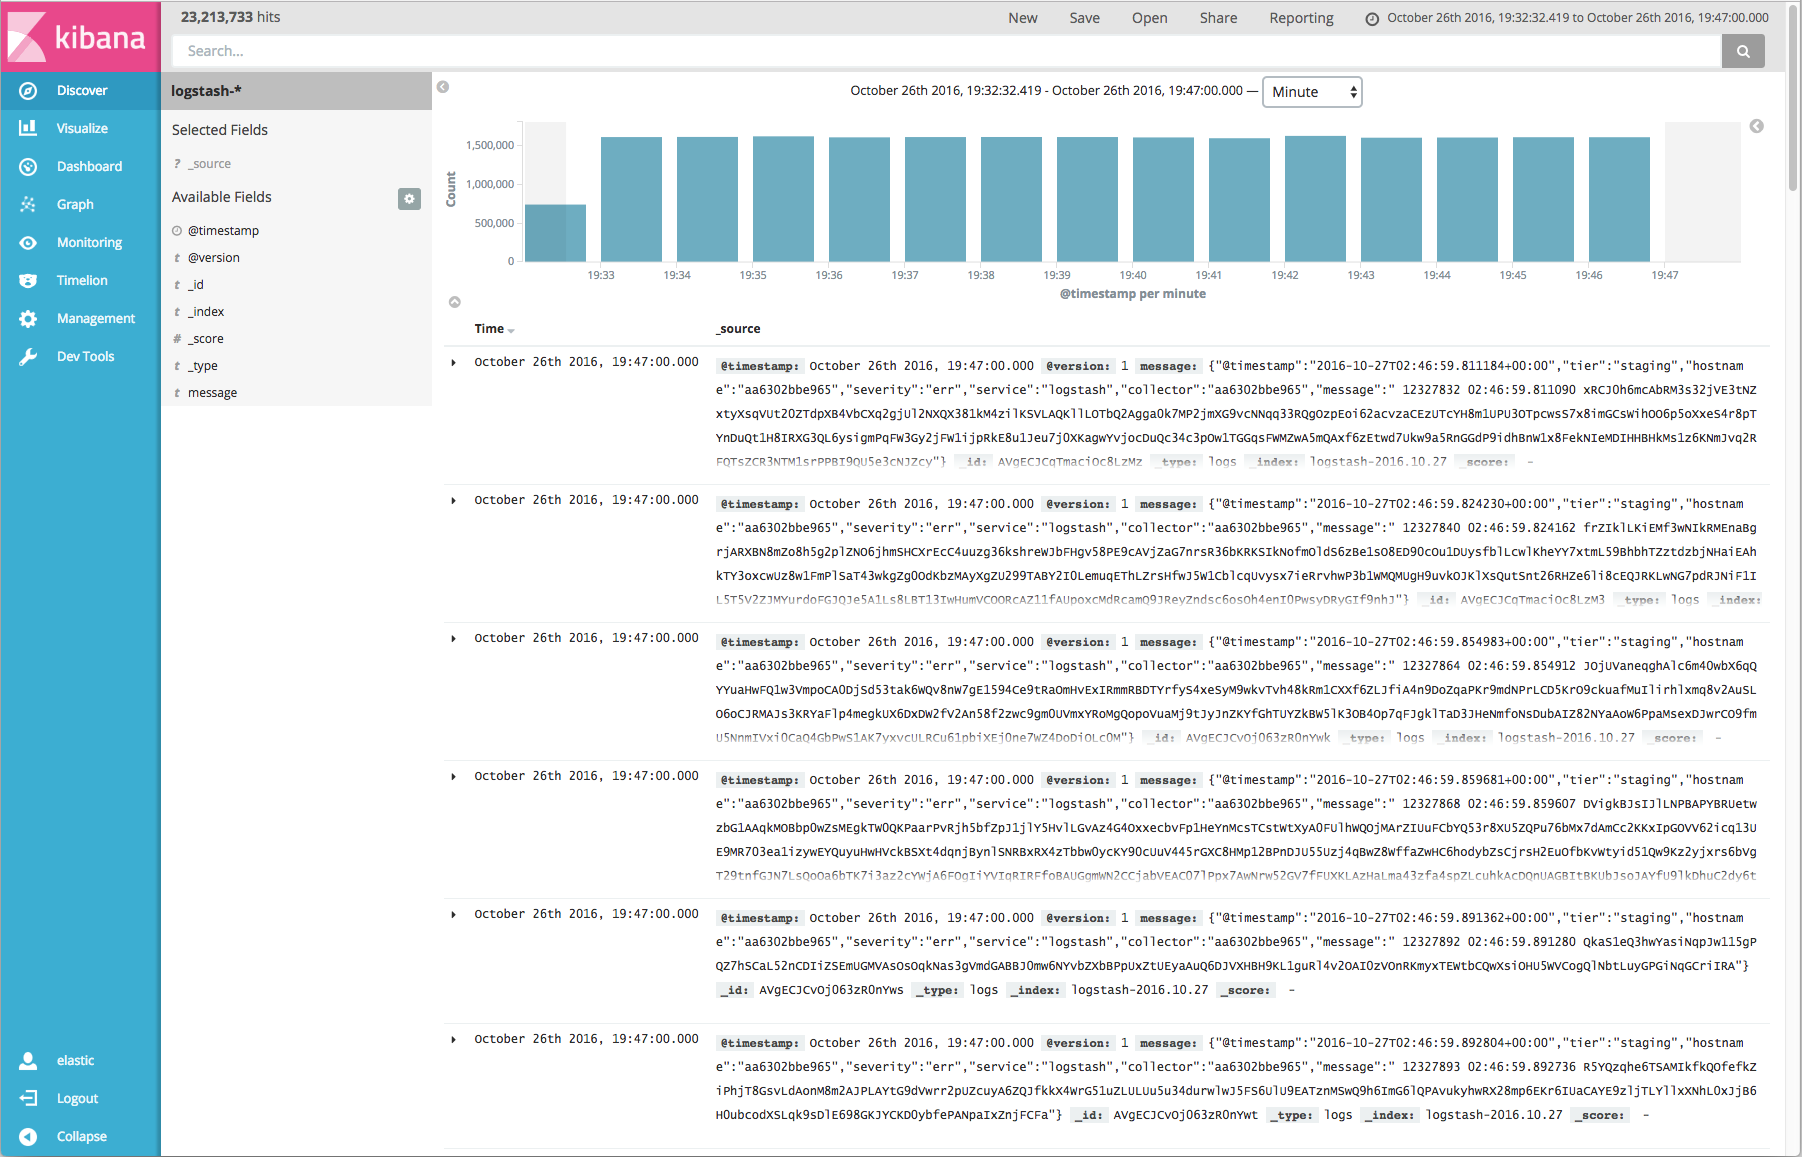Collapse the histogram chart toggle

tap(455, 302)
